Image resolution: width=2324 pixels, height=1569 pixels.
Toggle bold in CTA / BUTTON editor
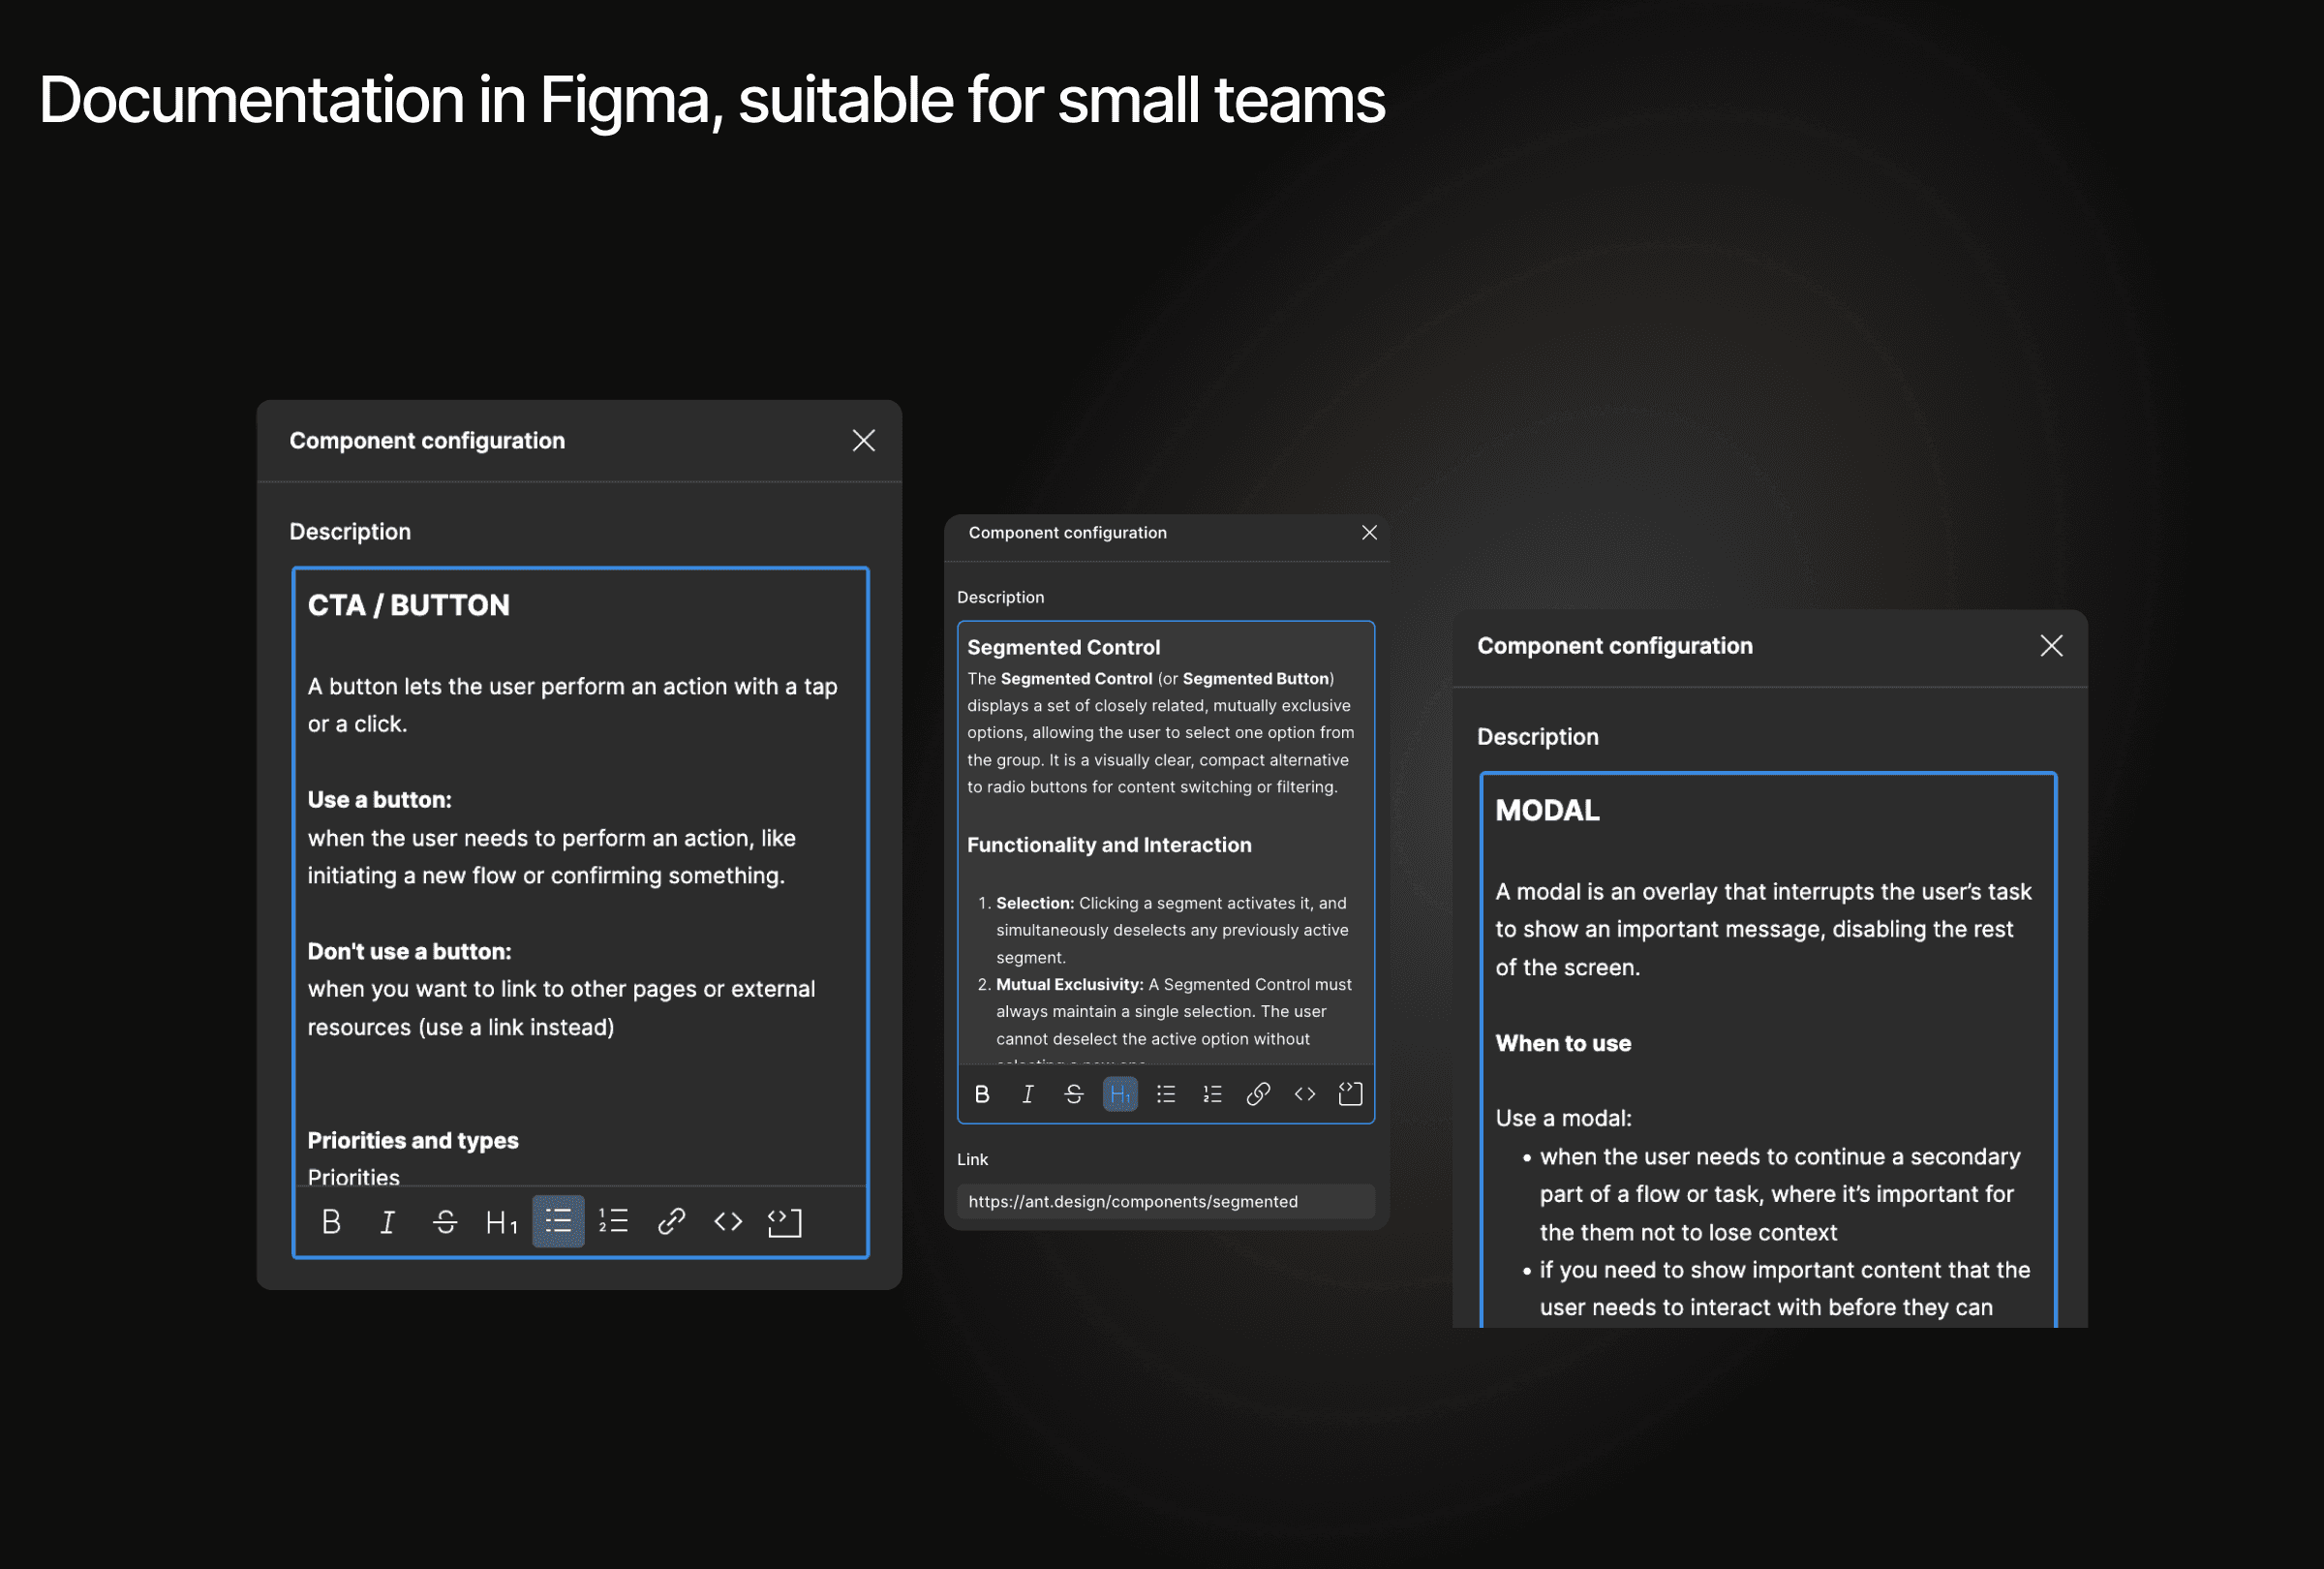coord(331,1221)
